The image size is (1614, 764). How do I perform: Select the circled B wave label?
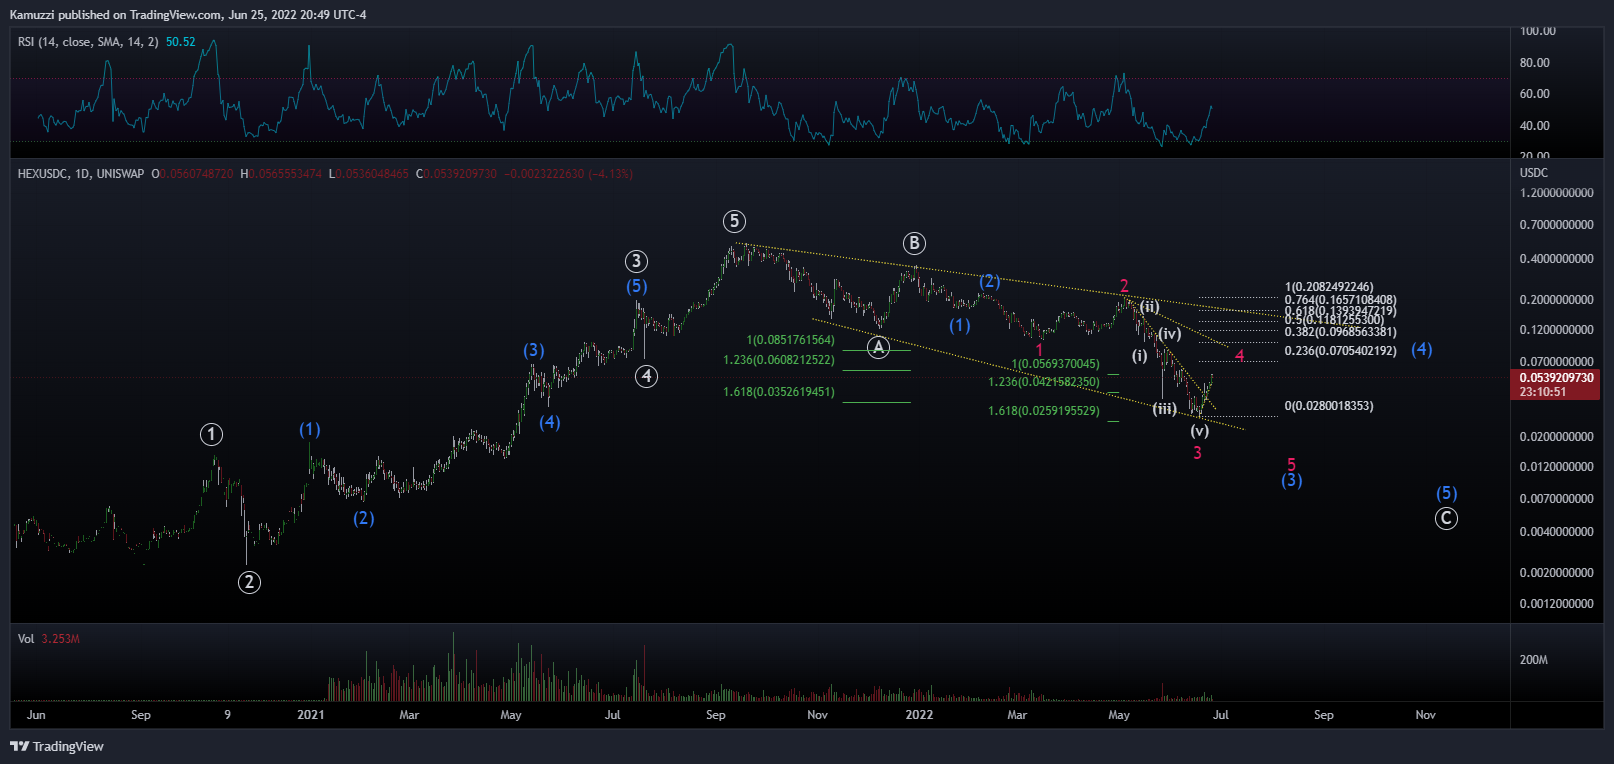(x=914, y=243)
